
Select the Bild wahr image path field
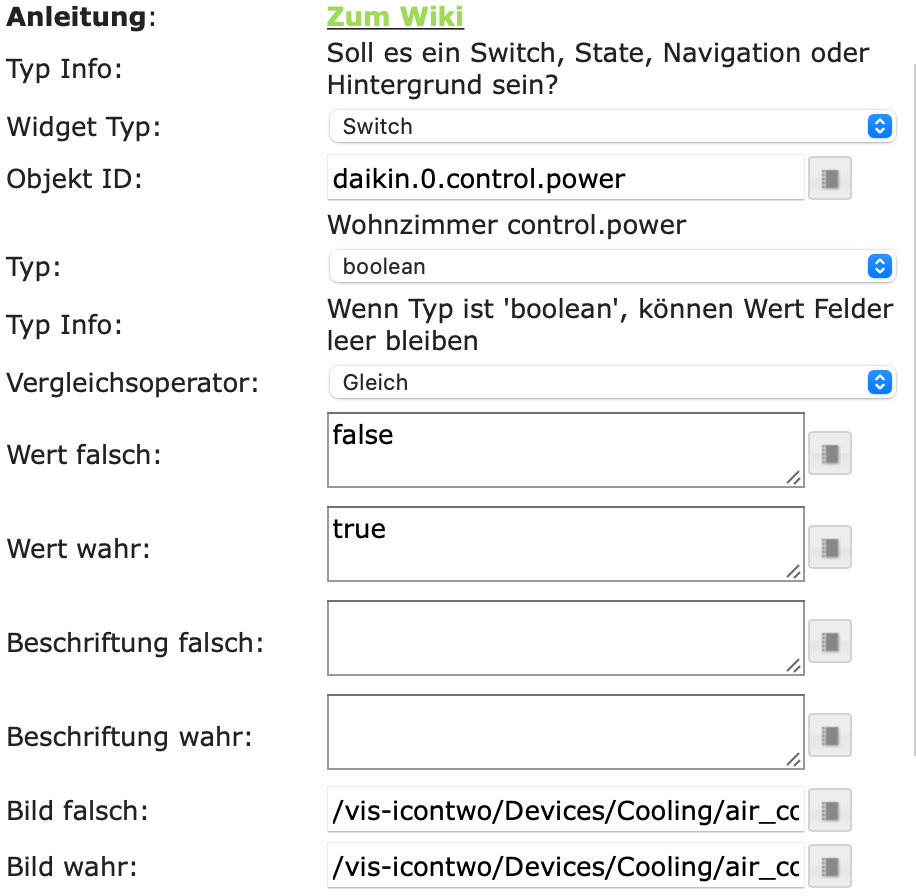[565, 865]
